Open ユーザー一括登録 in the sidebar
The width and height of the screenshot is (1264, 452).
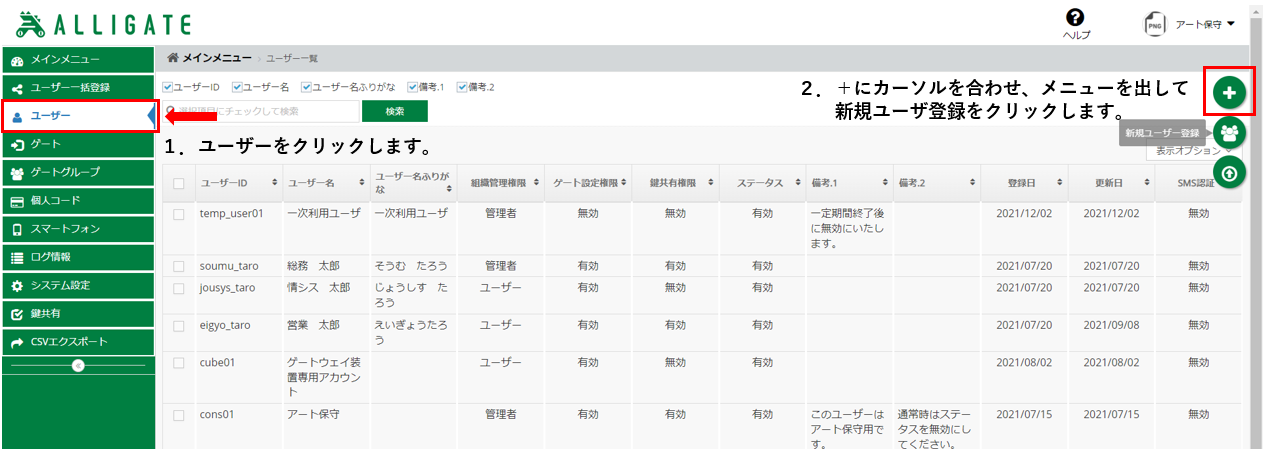[78, 87]
